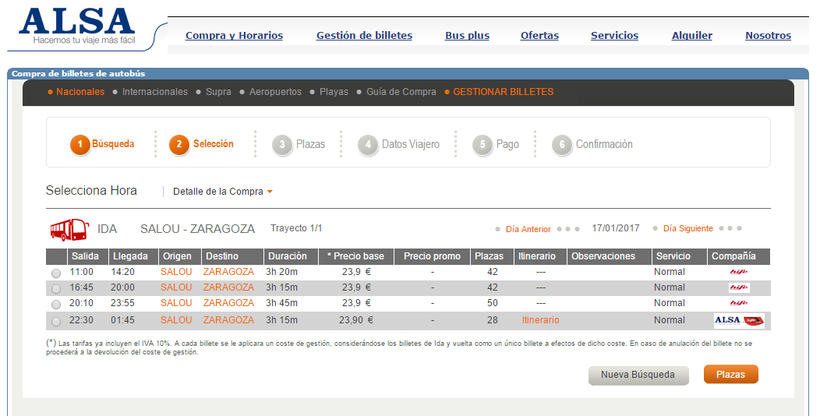
Task: Select the 16:45 departure radio button
Action: click(56, 289)
